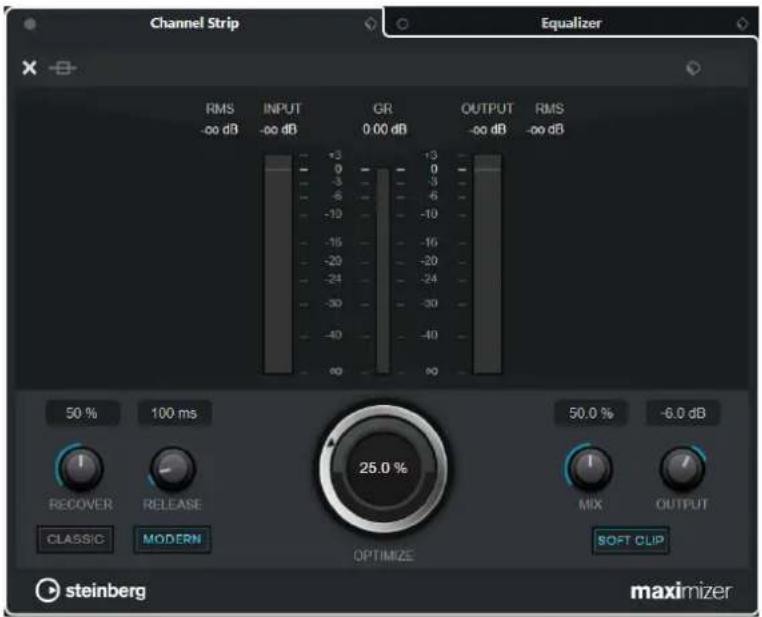The width and height of the screenshot is (762, 617).
Task: Click the module bypass icon beside X
Action: pyautogui.click(x=63, y=68)
